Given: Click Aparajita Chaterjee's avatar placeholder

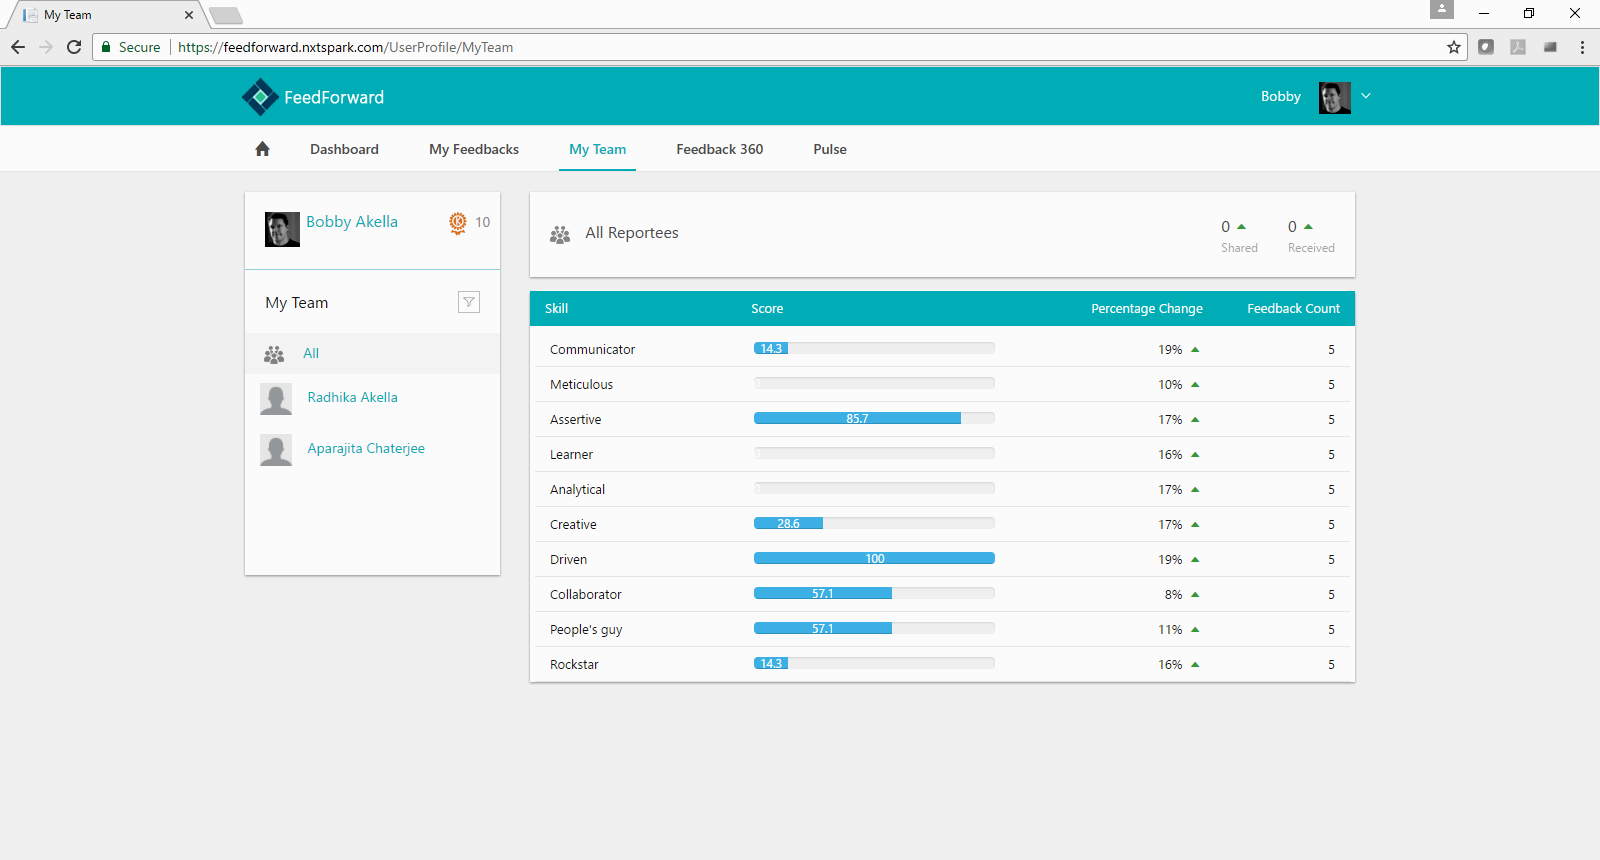Looking at the screenshot, I should [276, 450].
